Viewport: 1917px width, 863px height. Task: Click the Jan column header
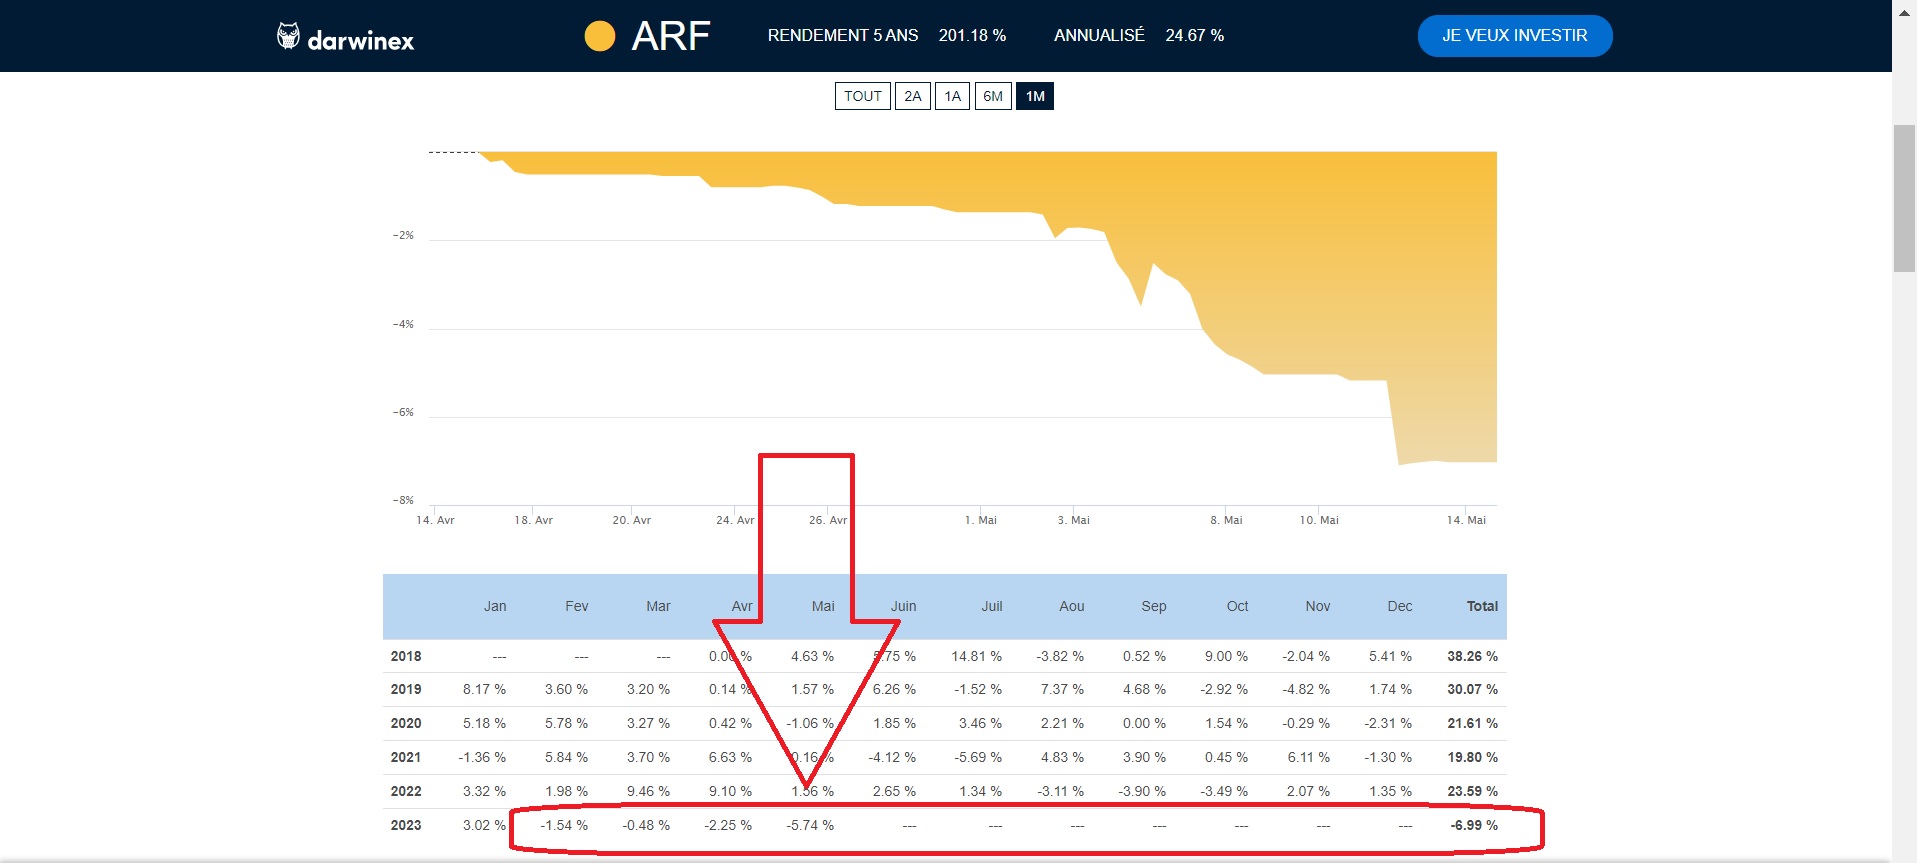click(495, 606)
